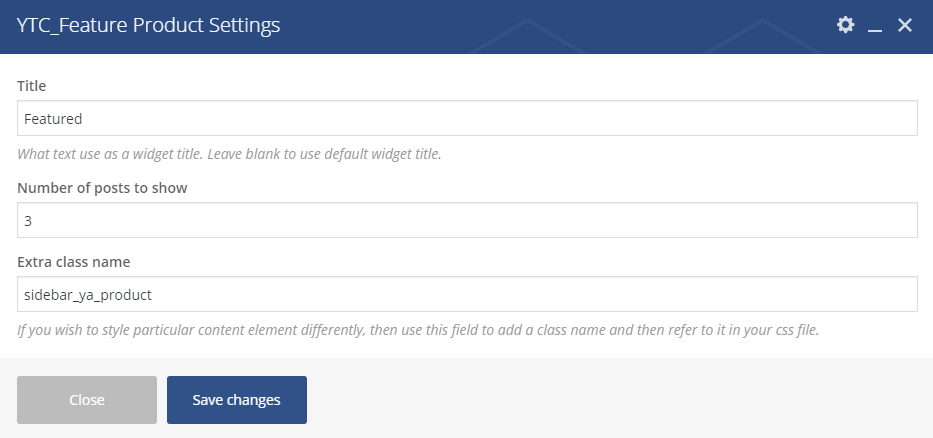Screen dimensions: 933x438
Task: Click the word 'Featured' in the Title box
Action: coord(53,119)
